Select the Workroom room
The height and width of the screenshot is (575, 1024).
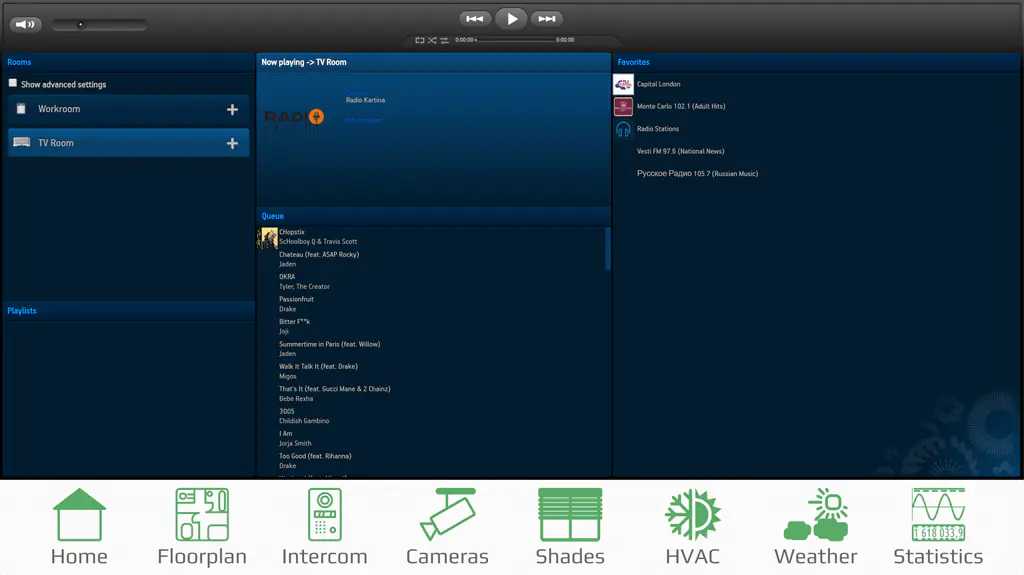(x=129, y=109)
